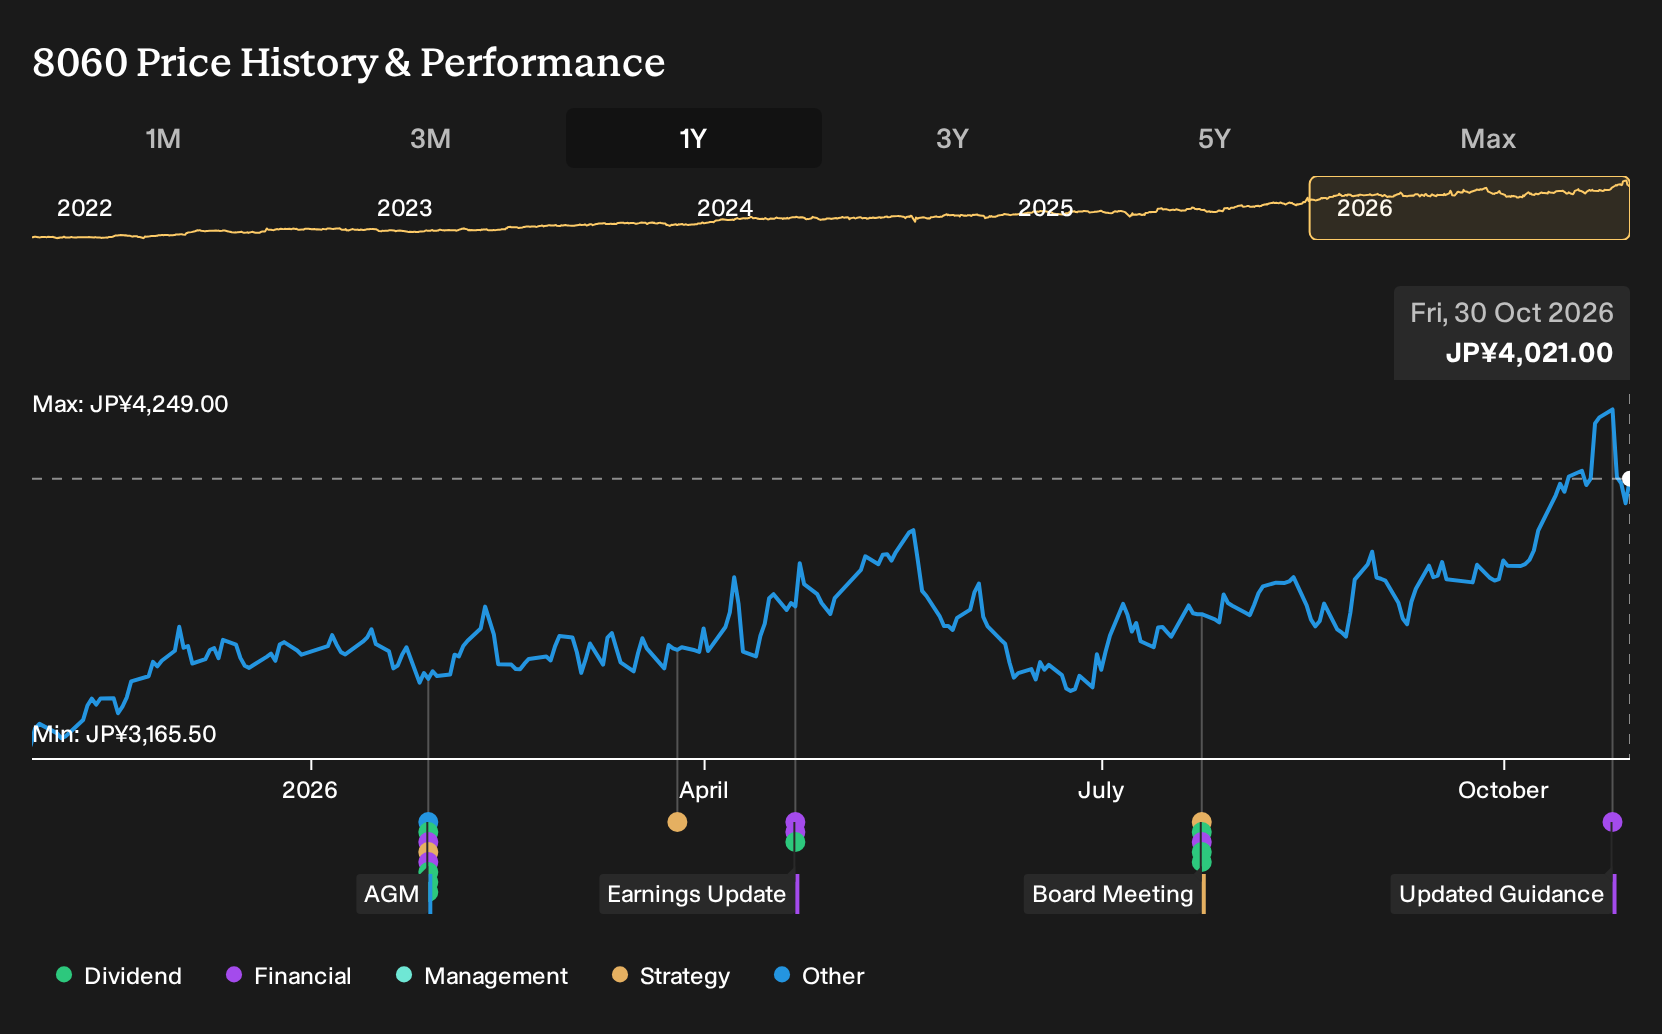Toggle the Strategy legend filter
The width and height of the screenshot is (1662, 1034).
pyautogui.click(x=671, y=976)
